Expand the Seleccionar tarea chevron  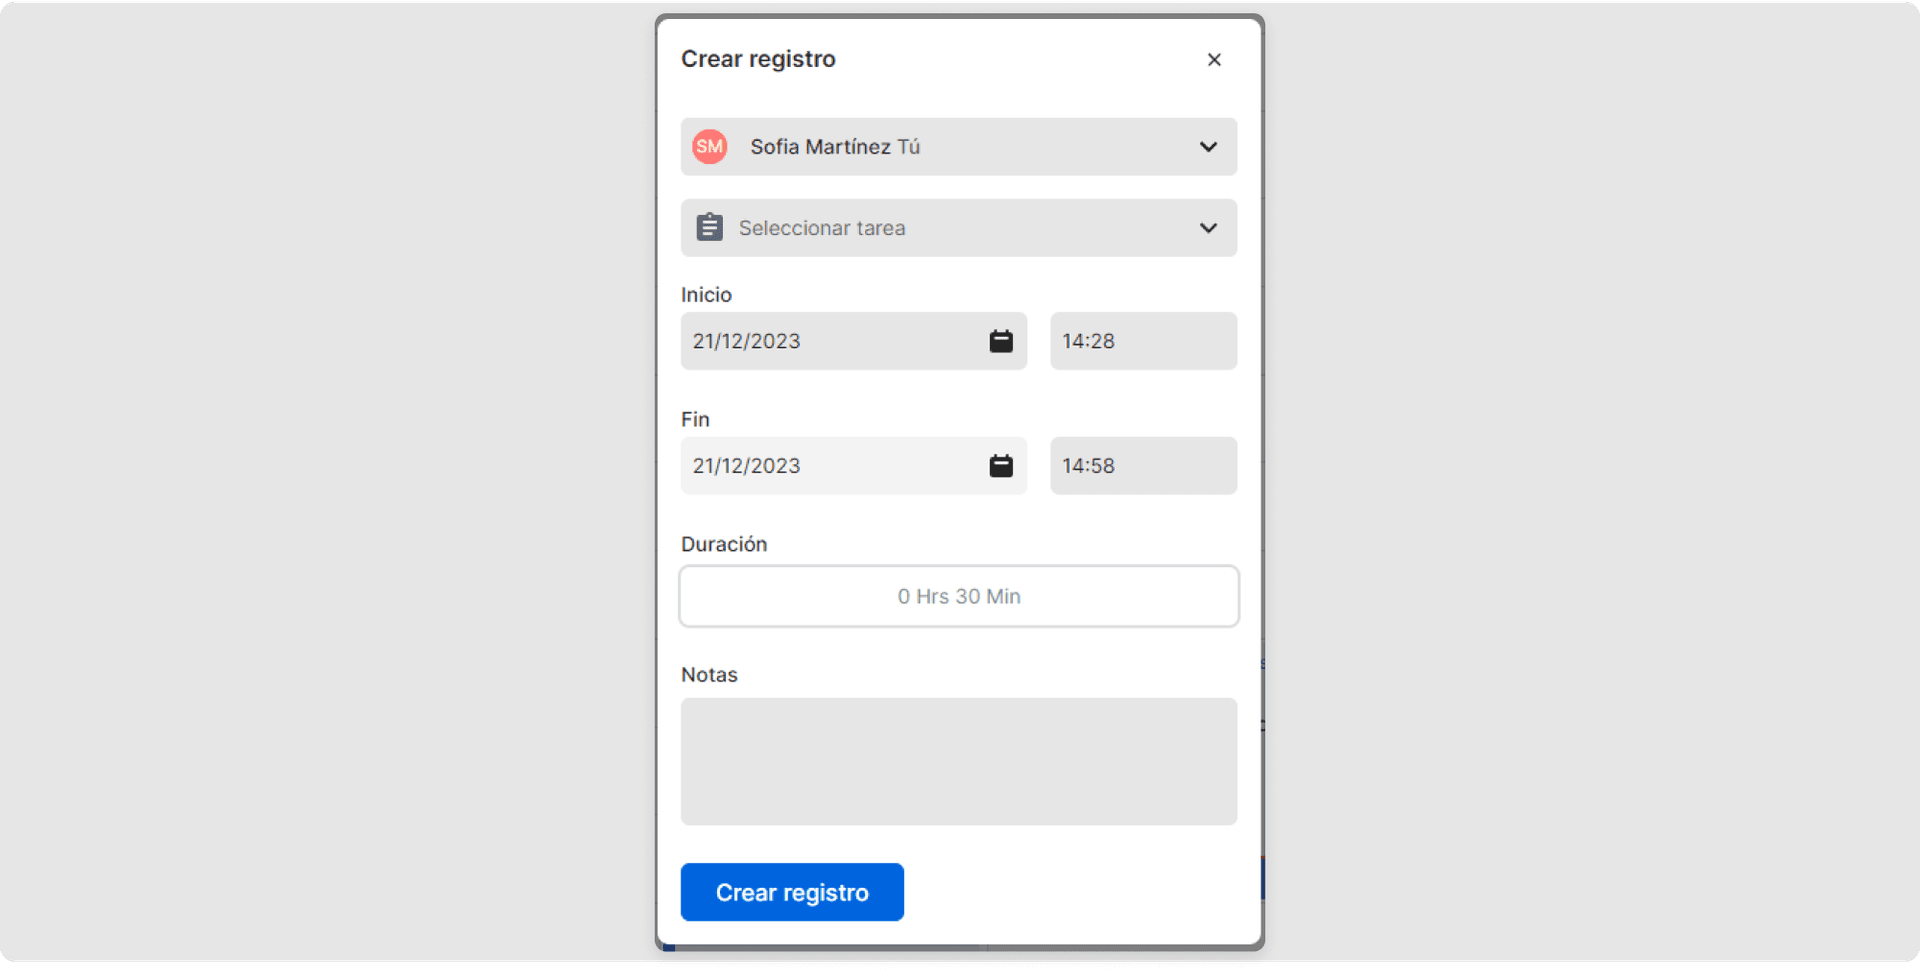tap(1208, 228)
